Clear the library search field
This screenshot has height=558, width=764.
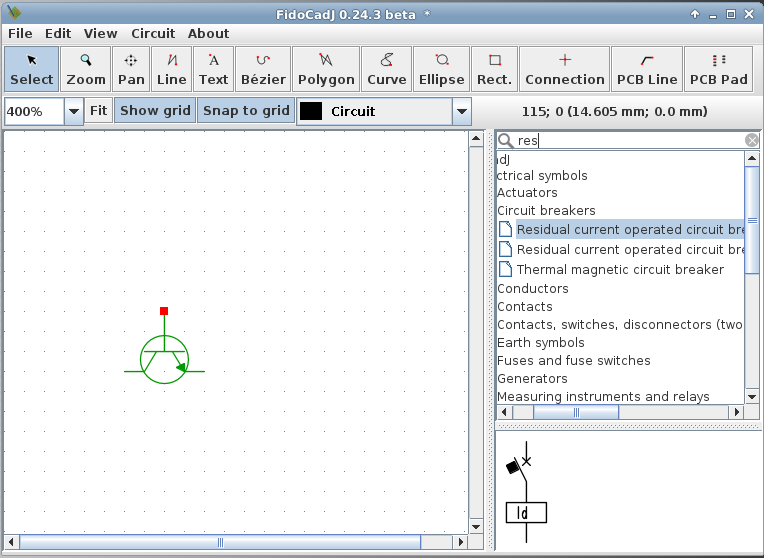(751, 141)
